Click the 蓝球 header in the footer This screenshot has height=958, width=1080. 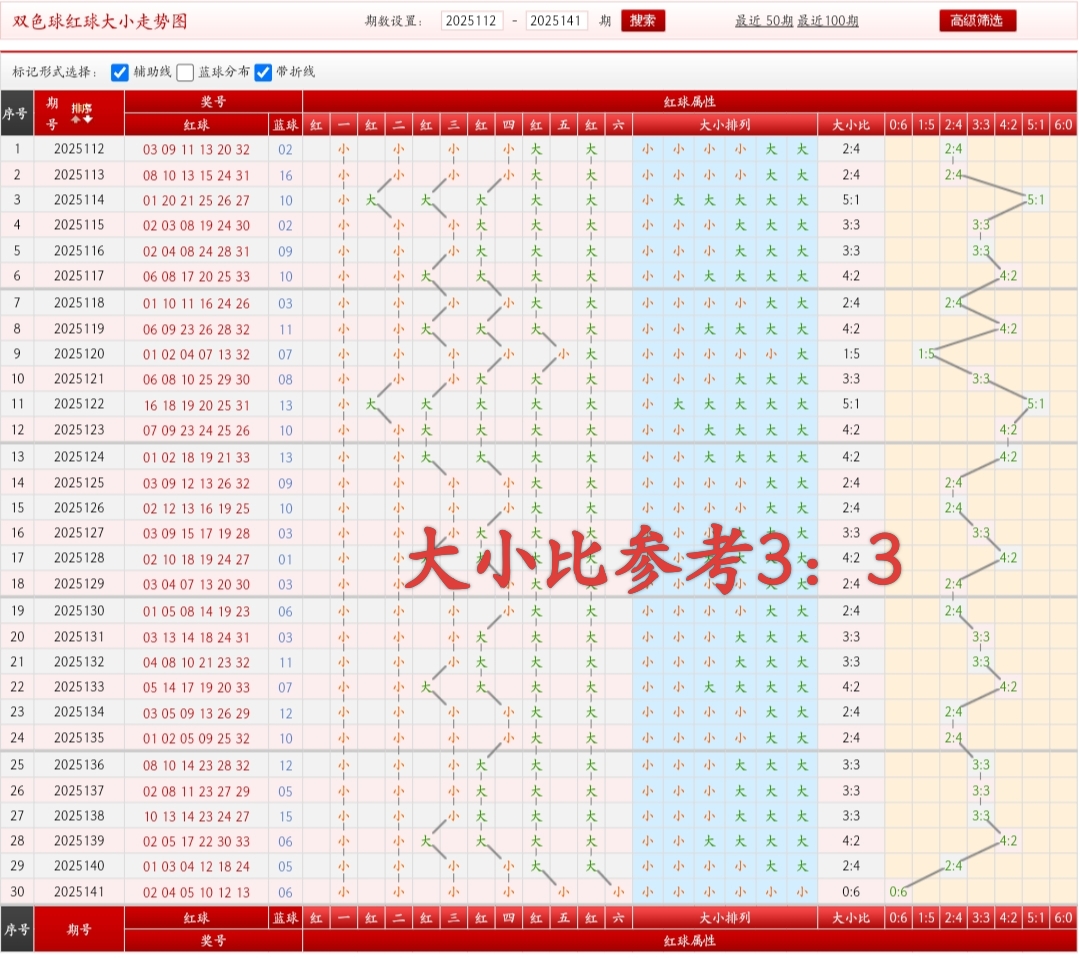[287, 919]
